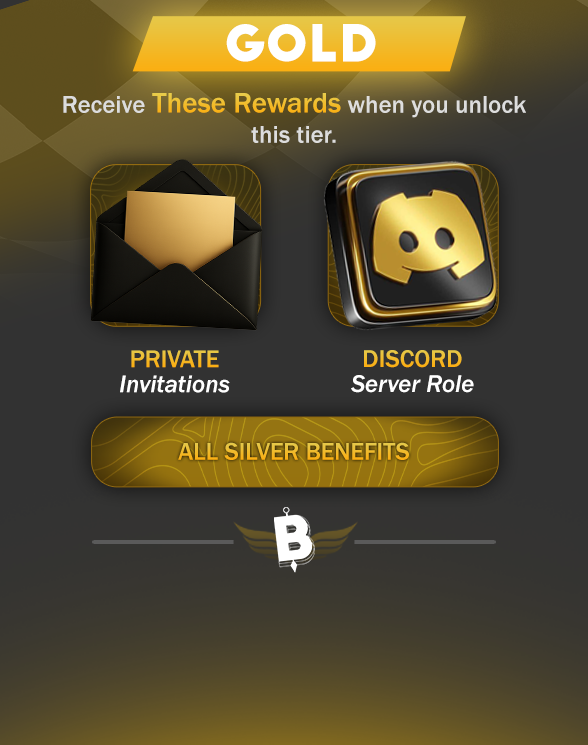Click the Invitations italic text
Screen dimensions: 588x745
(174, 384)
